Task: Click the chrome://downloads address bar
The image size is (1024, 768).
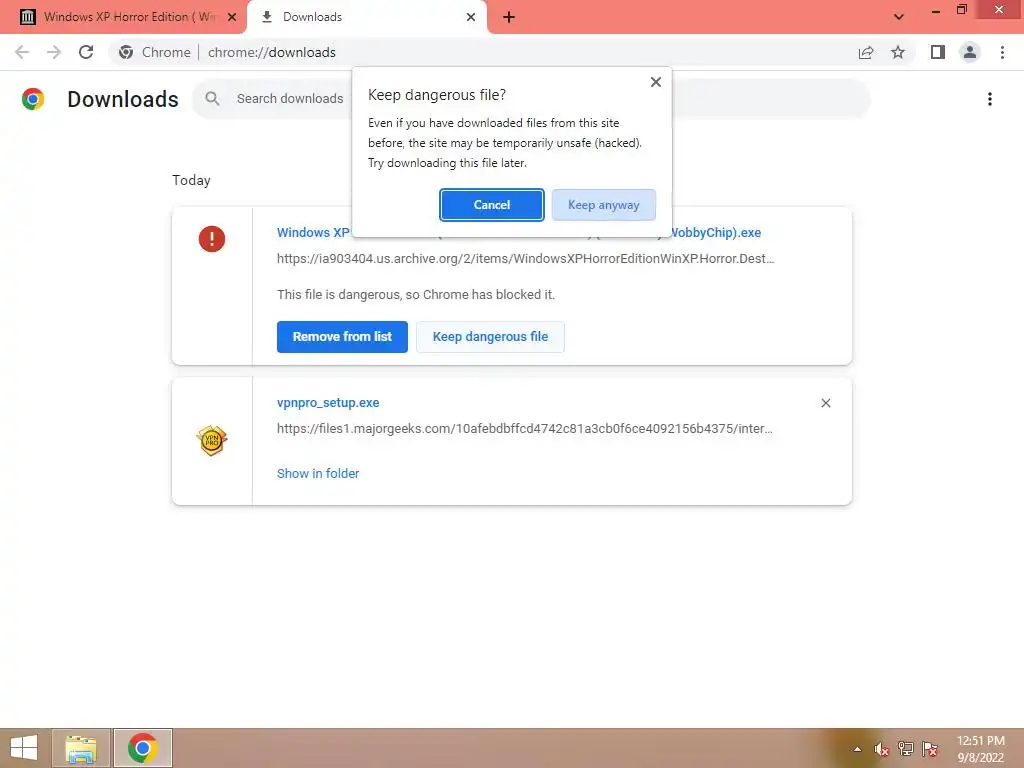Action: tap(272, 52)
